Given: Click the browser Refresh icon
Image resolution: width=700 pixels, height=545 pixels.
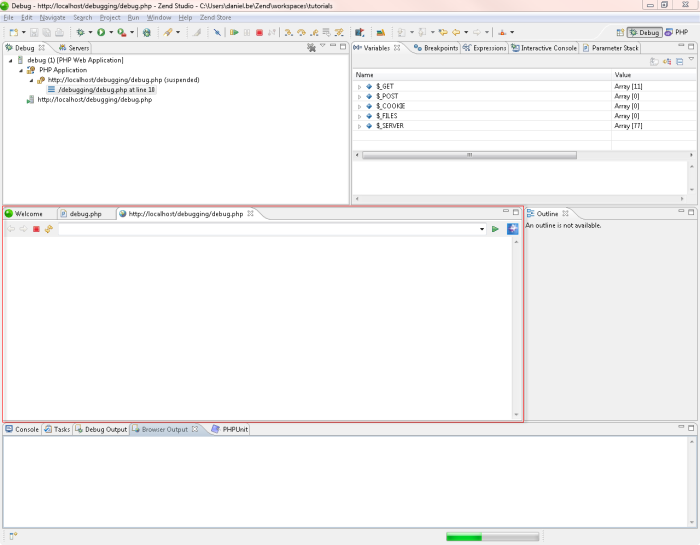Looking at the screenshot, I should click(48, 229).
